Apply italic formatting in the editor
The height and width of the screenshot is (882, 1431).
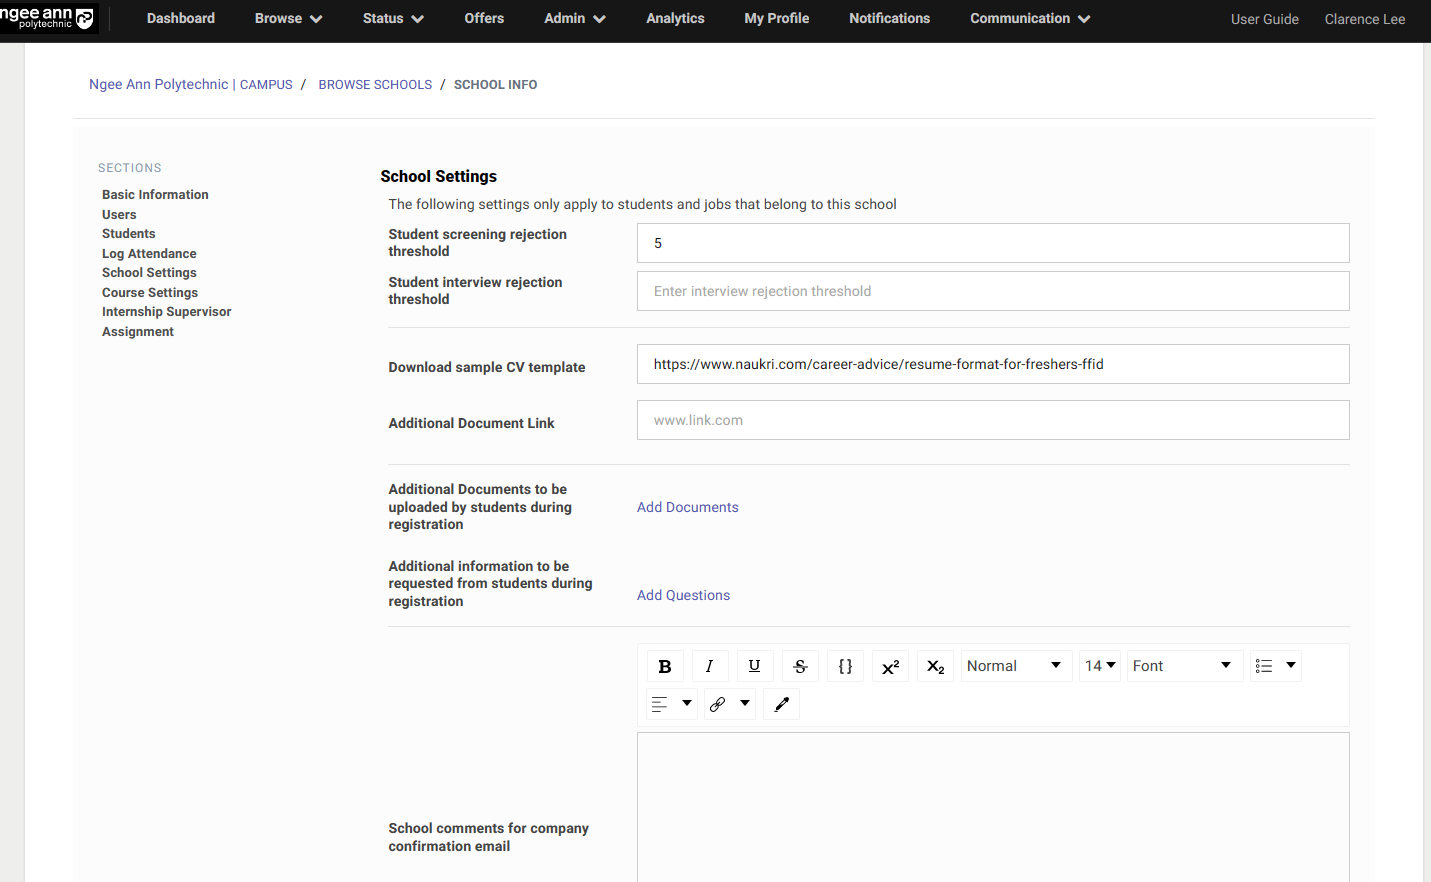point(709,666)
